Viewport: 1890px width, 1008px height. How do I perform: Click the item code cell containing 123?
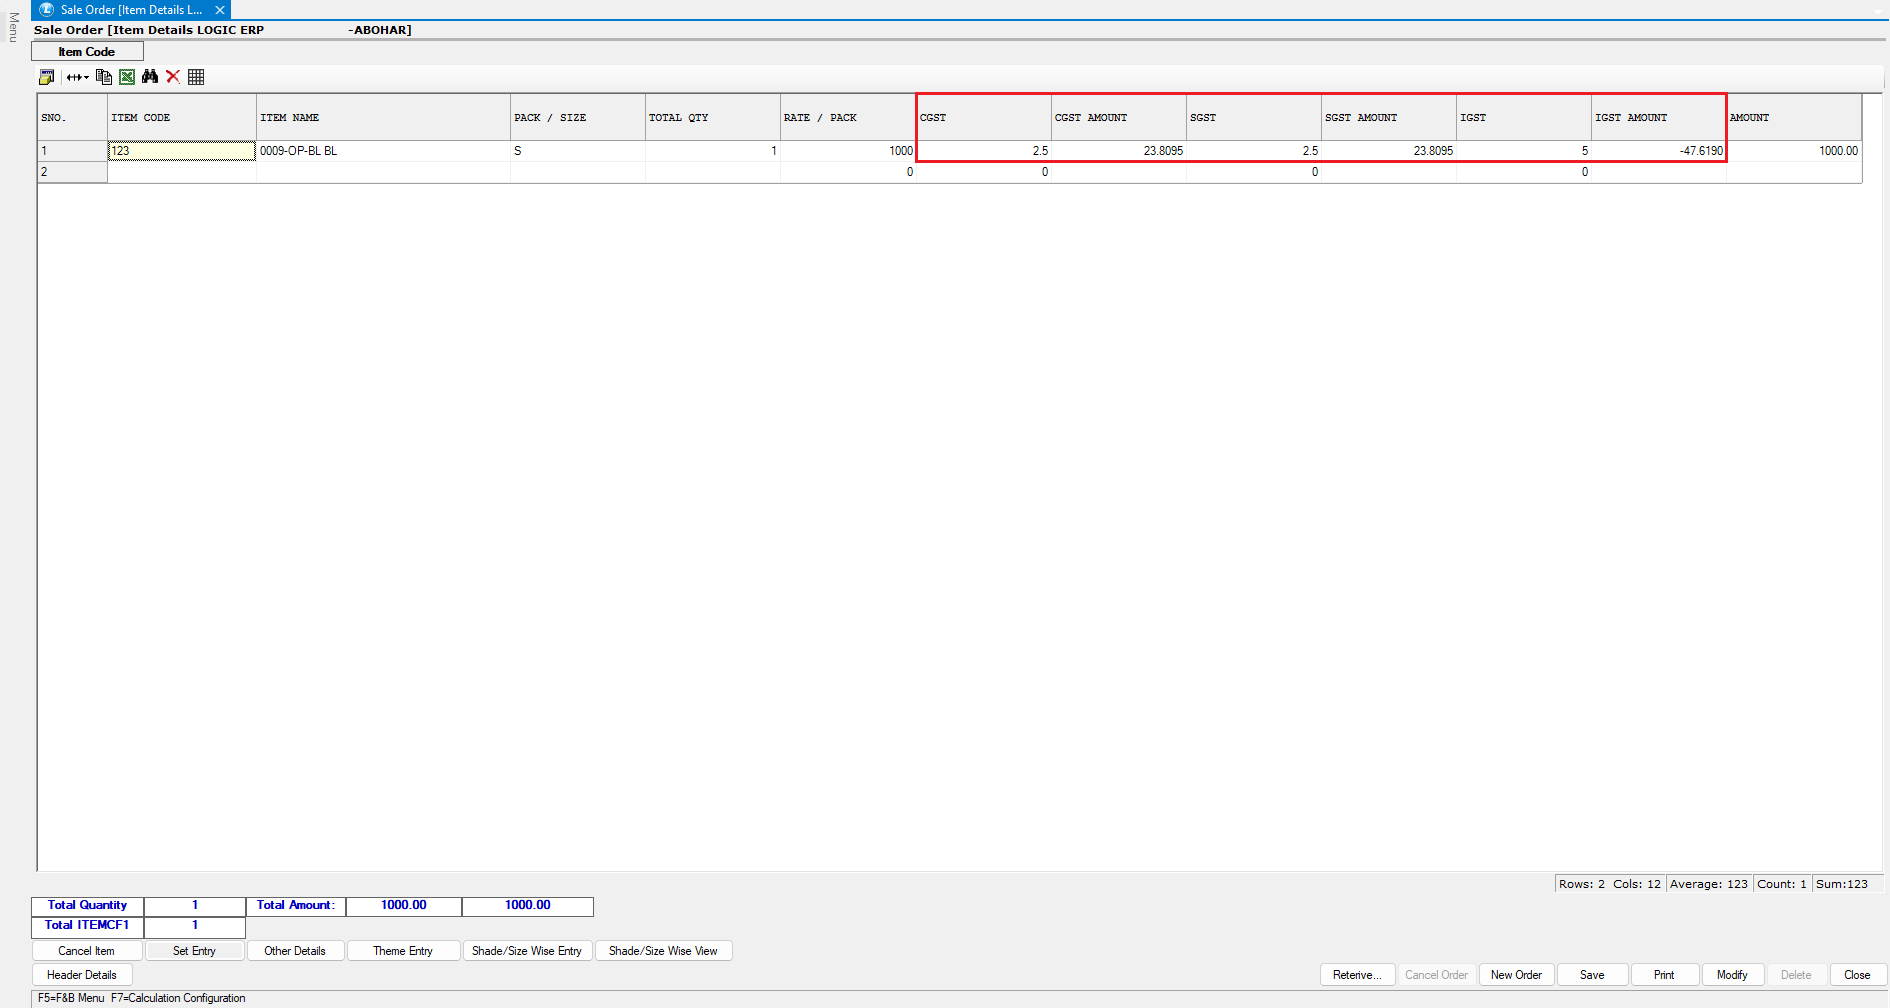coord(181,151)
